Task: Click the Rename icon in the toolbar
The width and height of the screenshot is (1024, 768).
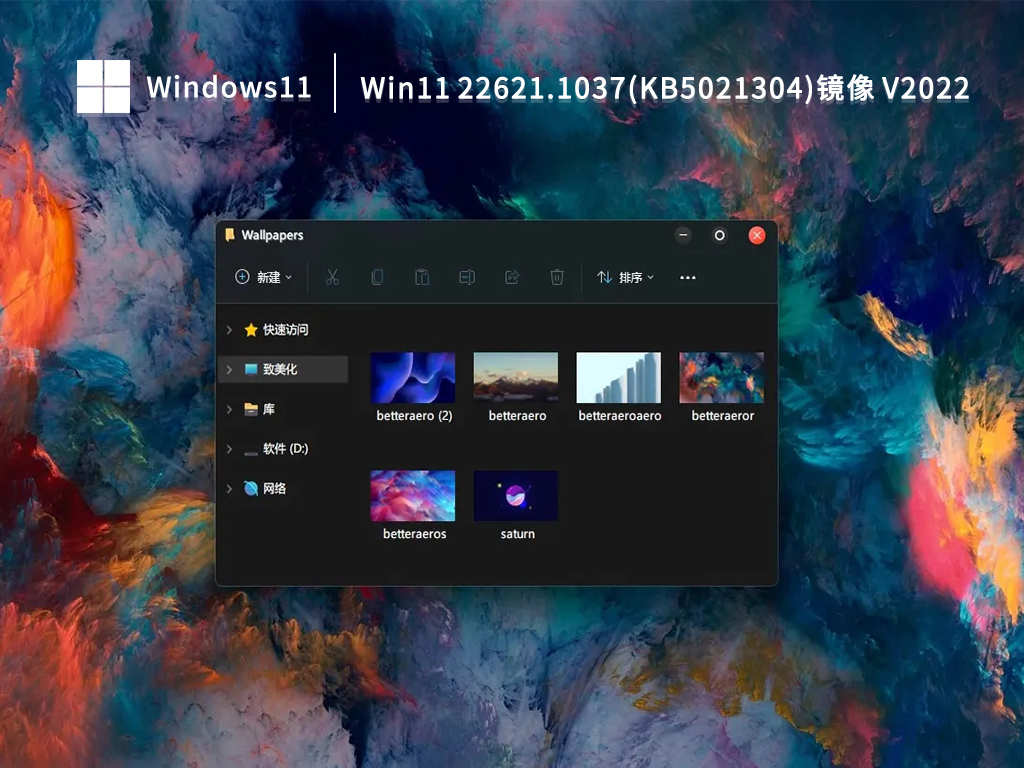Action: 467,277
